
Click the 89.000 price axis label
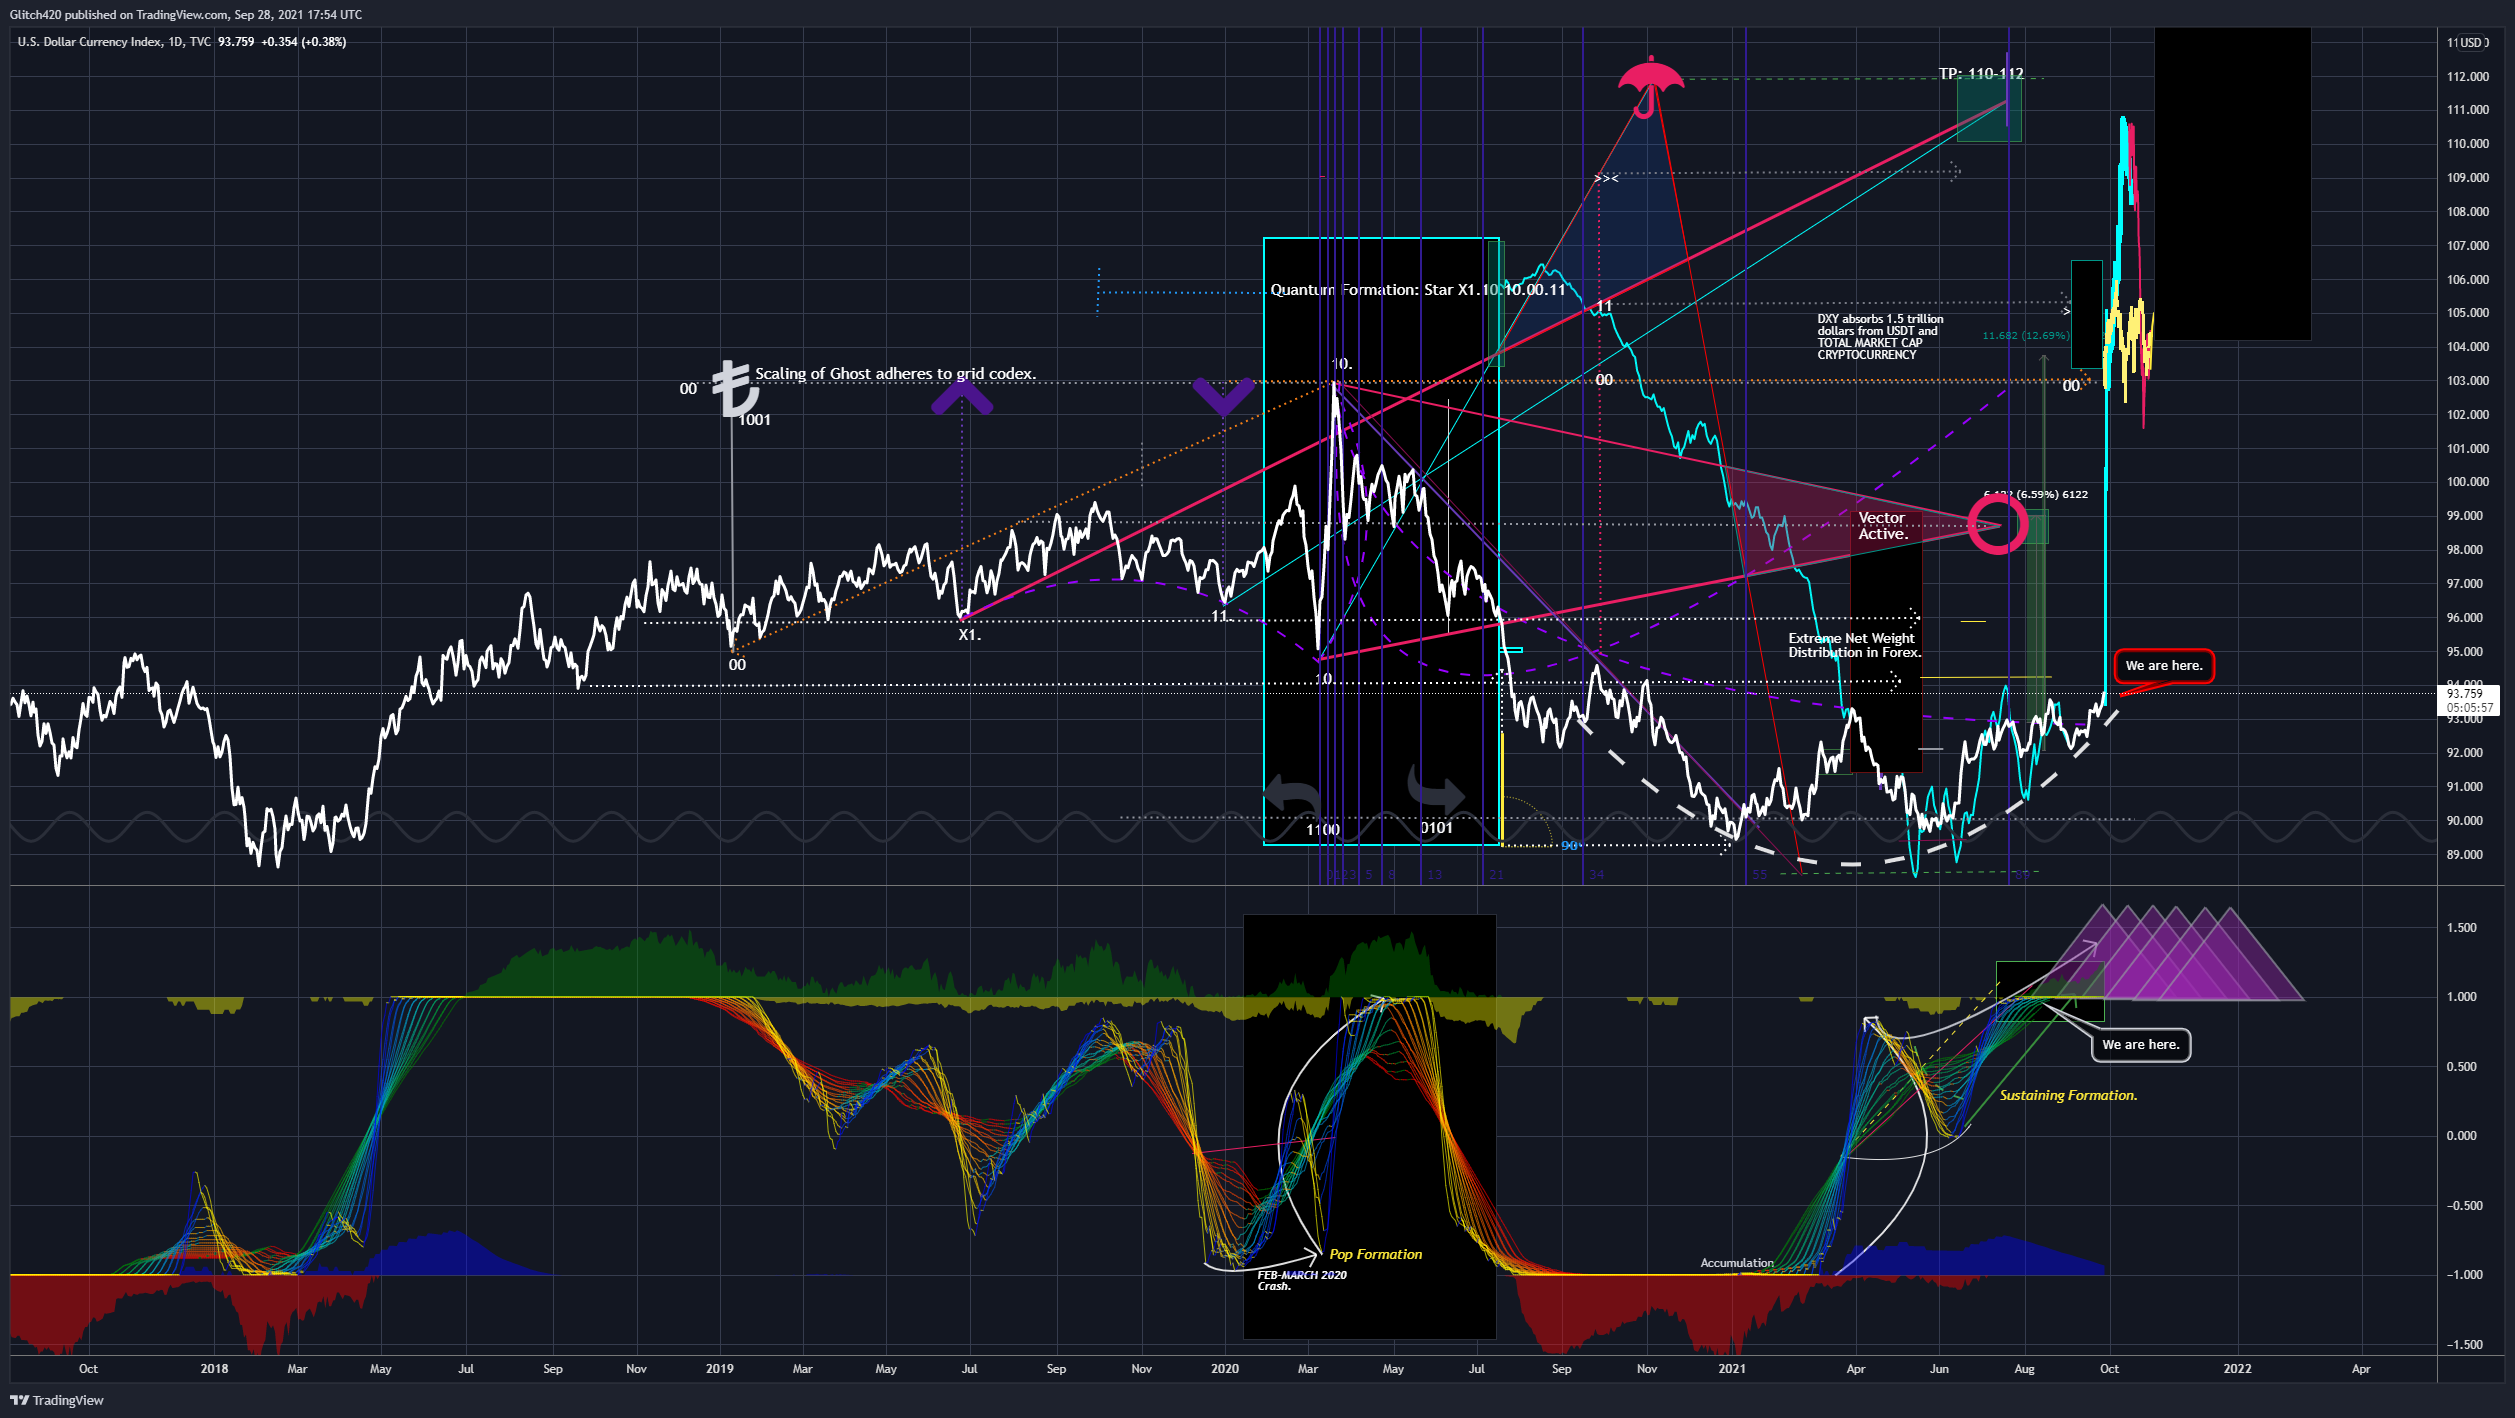2464,855
